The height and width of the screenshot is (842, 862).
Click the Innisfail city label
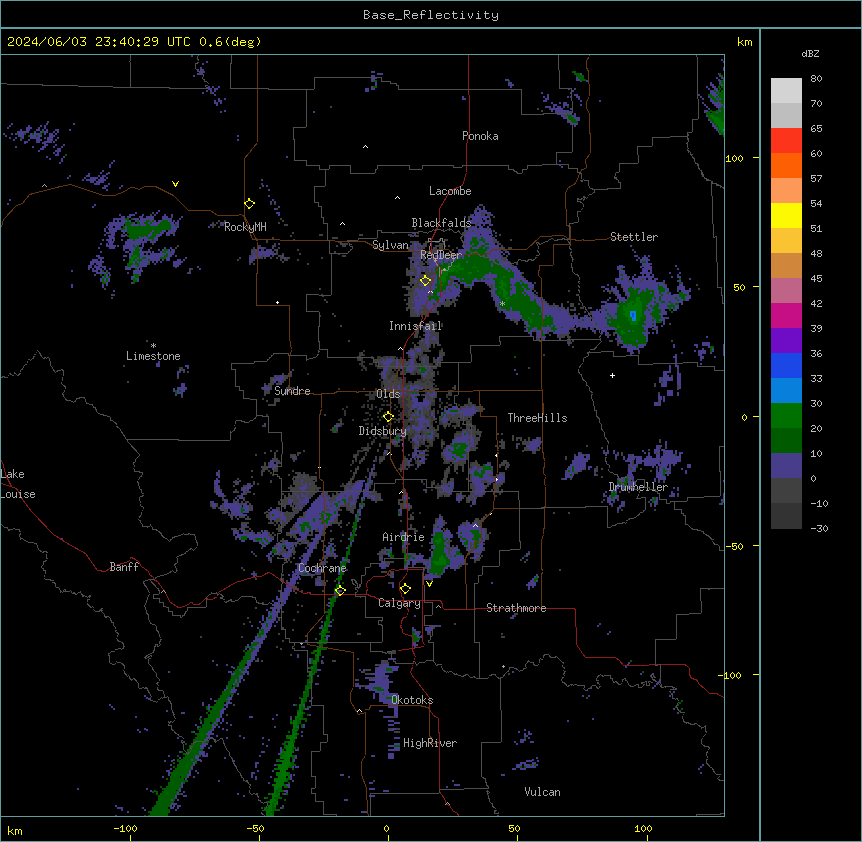point(415,326)
